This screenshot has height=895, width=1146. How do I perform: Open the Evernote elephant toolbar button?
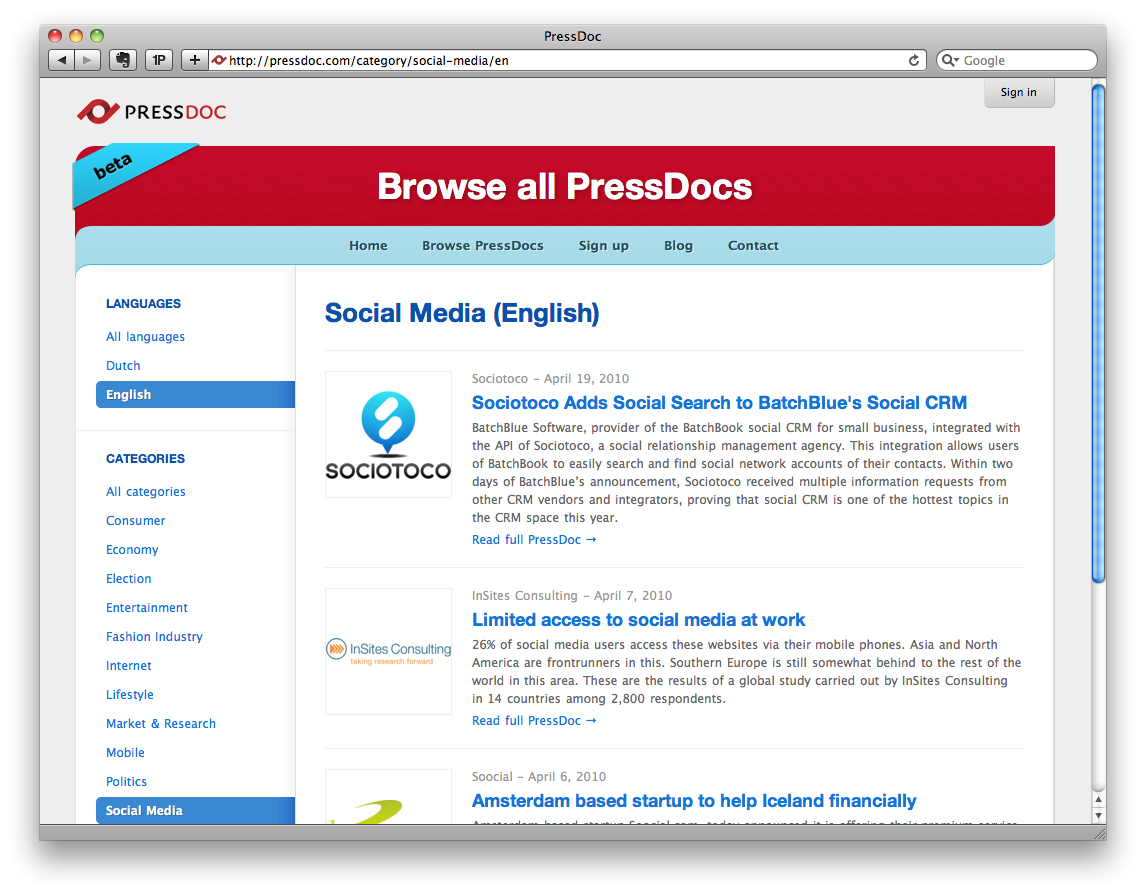click(x=123, y=60)
